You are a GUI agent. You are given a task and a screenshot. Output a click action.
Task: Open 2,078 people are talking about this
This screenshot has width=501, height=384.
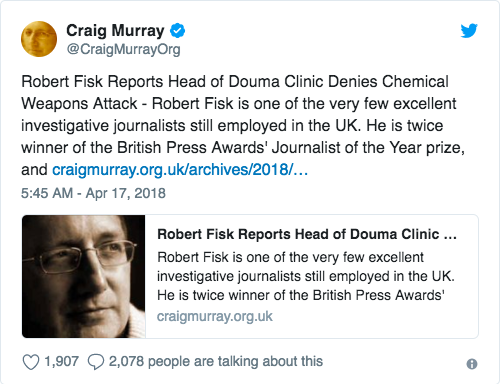point(216,362)
